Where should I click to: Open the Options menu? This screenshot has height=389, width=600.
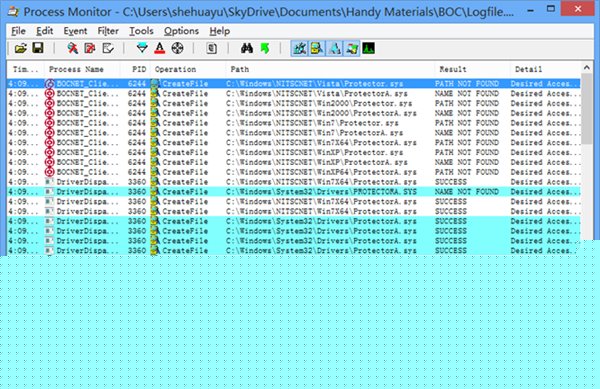(181, 31)
